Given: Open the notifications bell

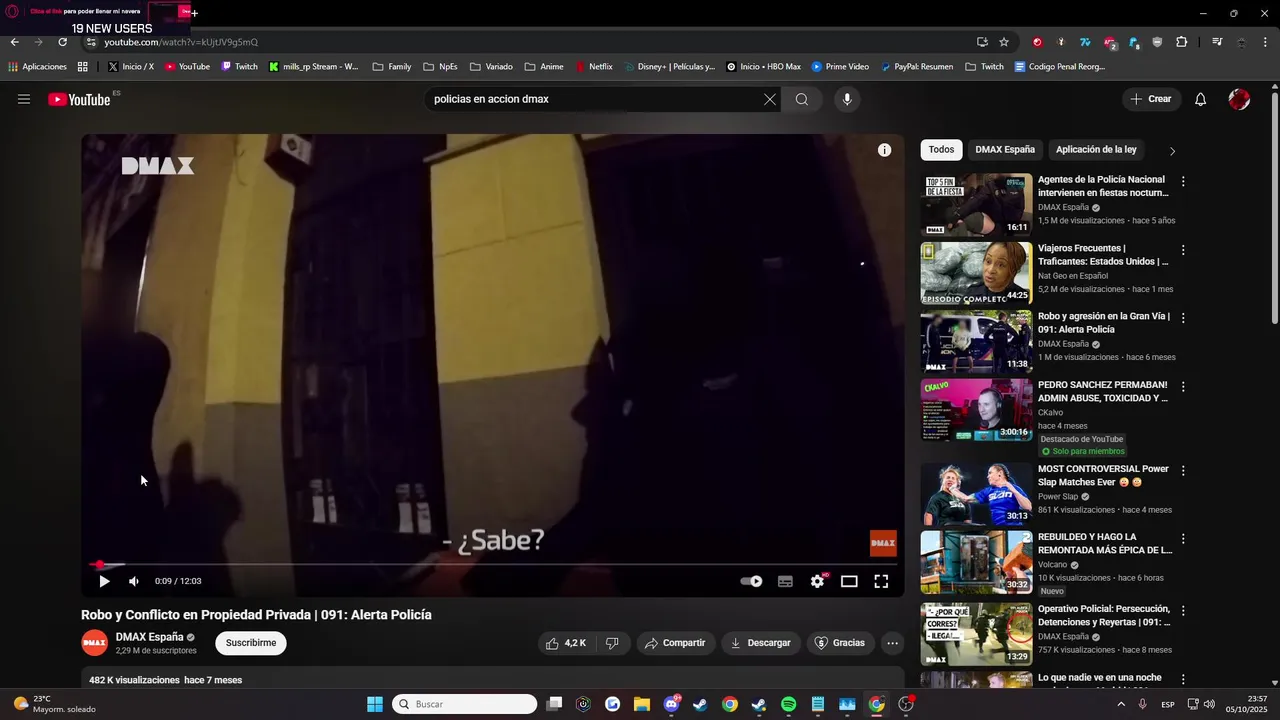Looking at the screenshot, I should pyautogui.click(x=1200, y=99).
